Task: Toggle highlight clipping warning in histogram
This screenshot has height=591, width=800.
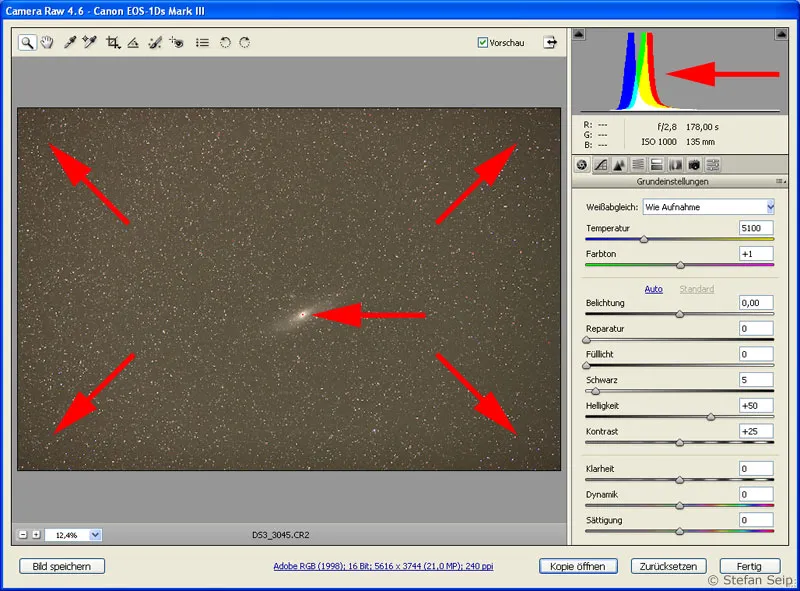Action: tap(781, 35)
